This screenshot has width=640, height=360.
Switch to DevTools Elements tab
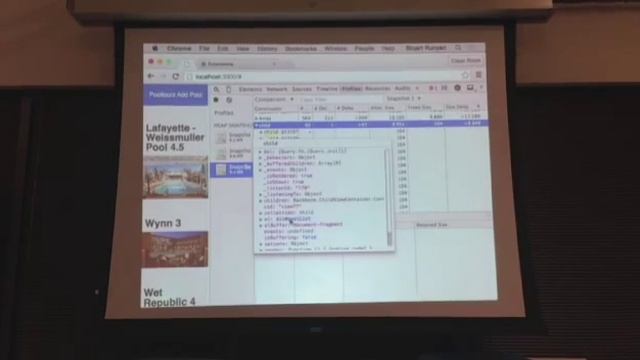click(x=250, y=89)
